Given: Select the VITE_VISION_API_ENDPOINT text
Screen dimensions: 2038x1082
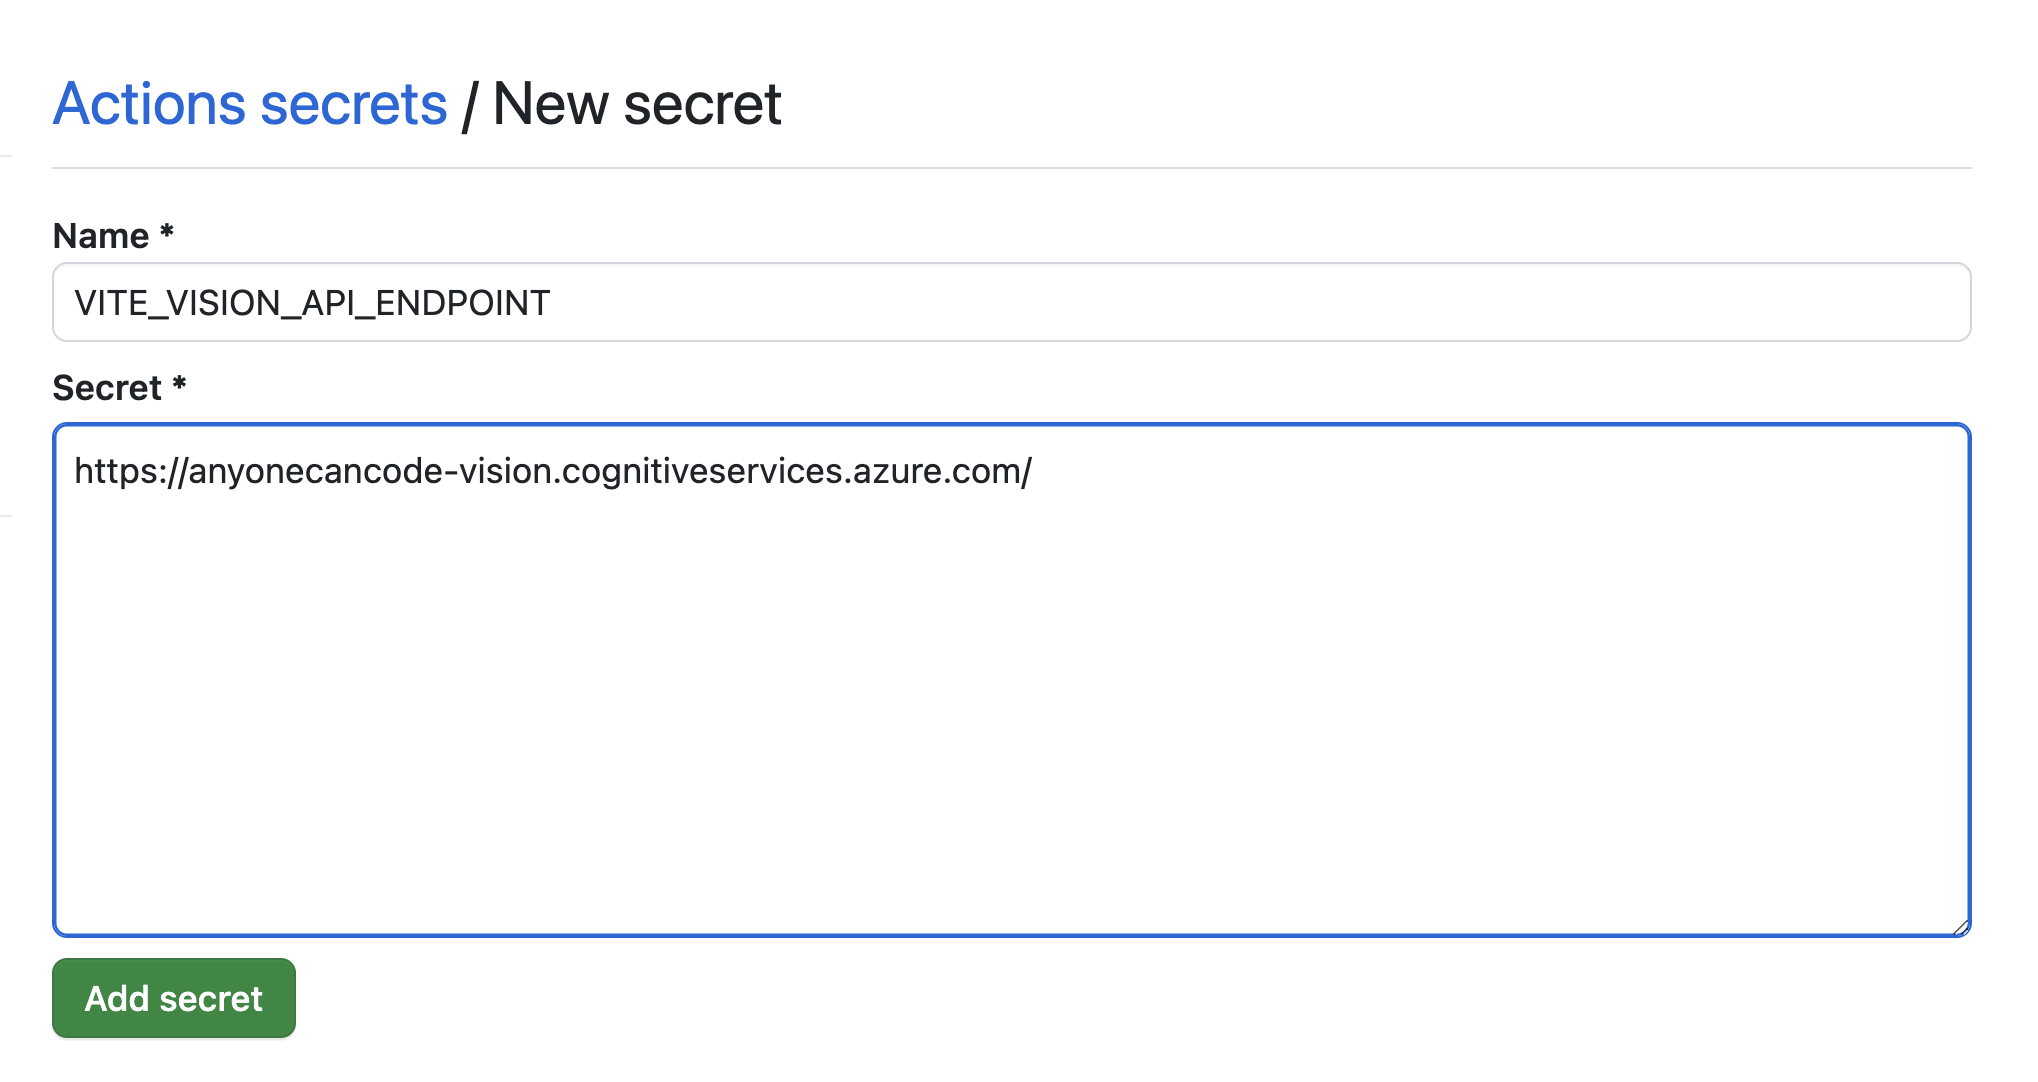Looking at the screenshot, I should 310,302.
